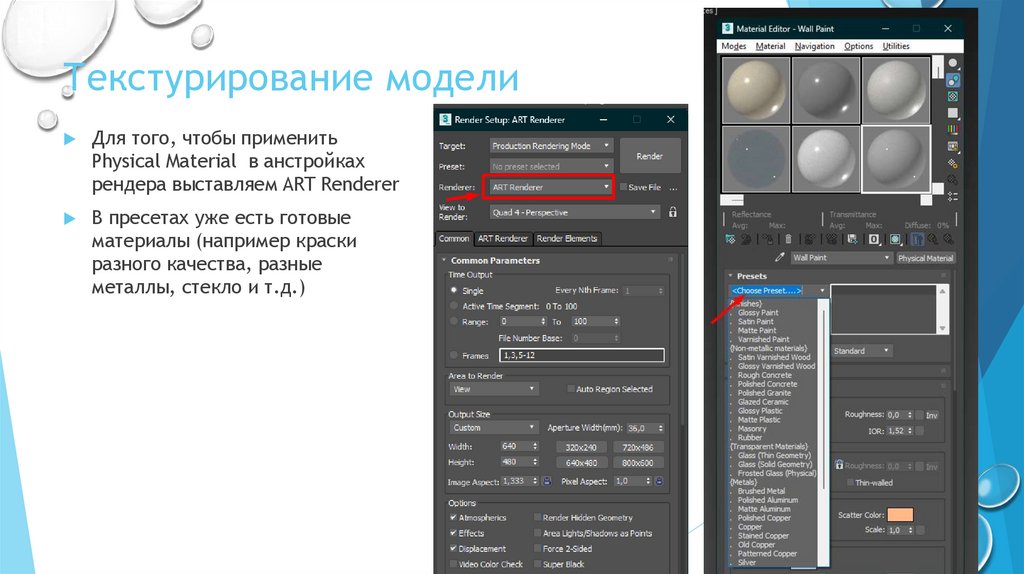
Task: Enable the Force 2-Sided checkbox
Action: (x=537, y=549)
